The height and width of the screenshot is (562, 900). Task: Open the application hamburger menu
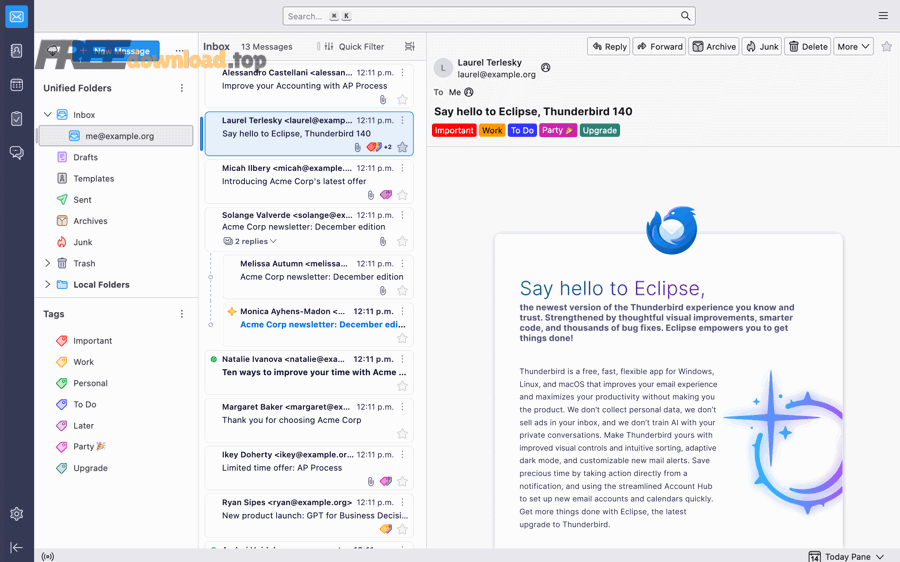pyautogui.click(x=883, y=15)
